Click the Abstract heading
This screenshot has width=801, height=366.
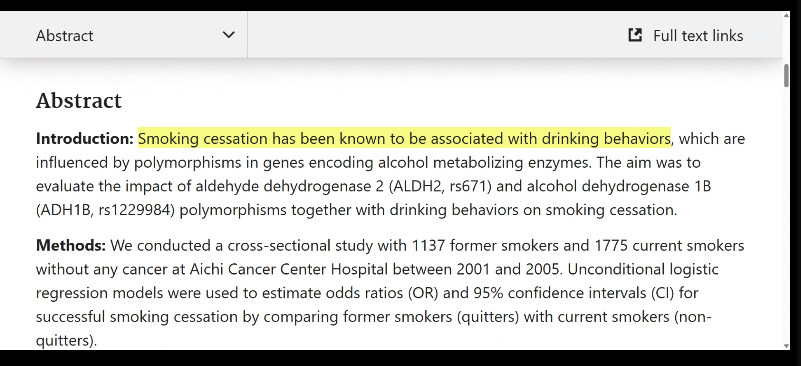(x=79, y=101)
